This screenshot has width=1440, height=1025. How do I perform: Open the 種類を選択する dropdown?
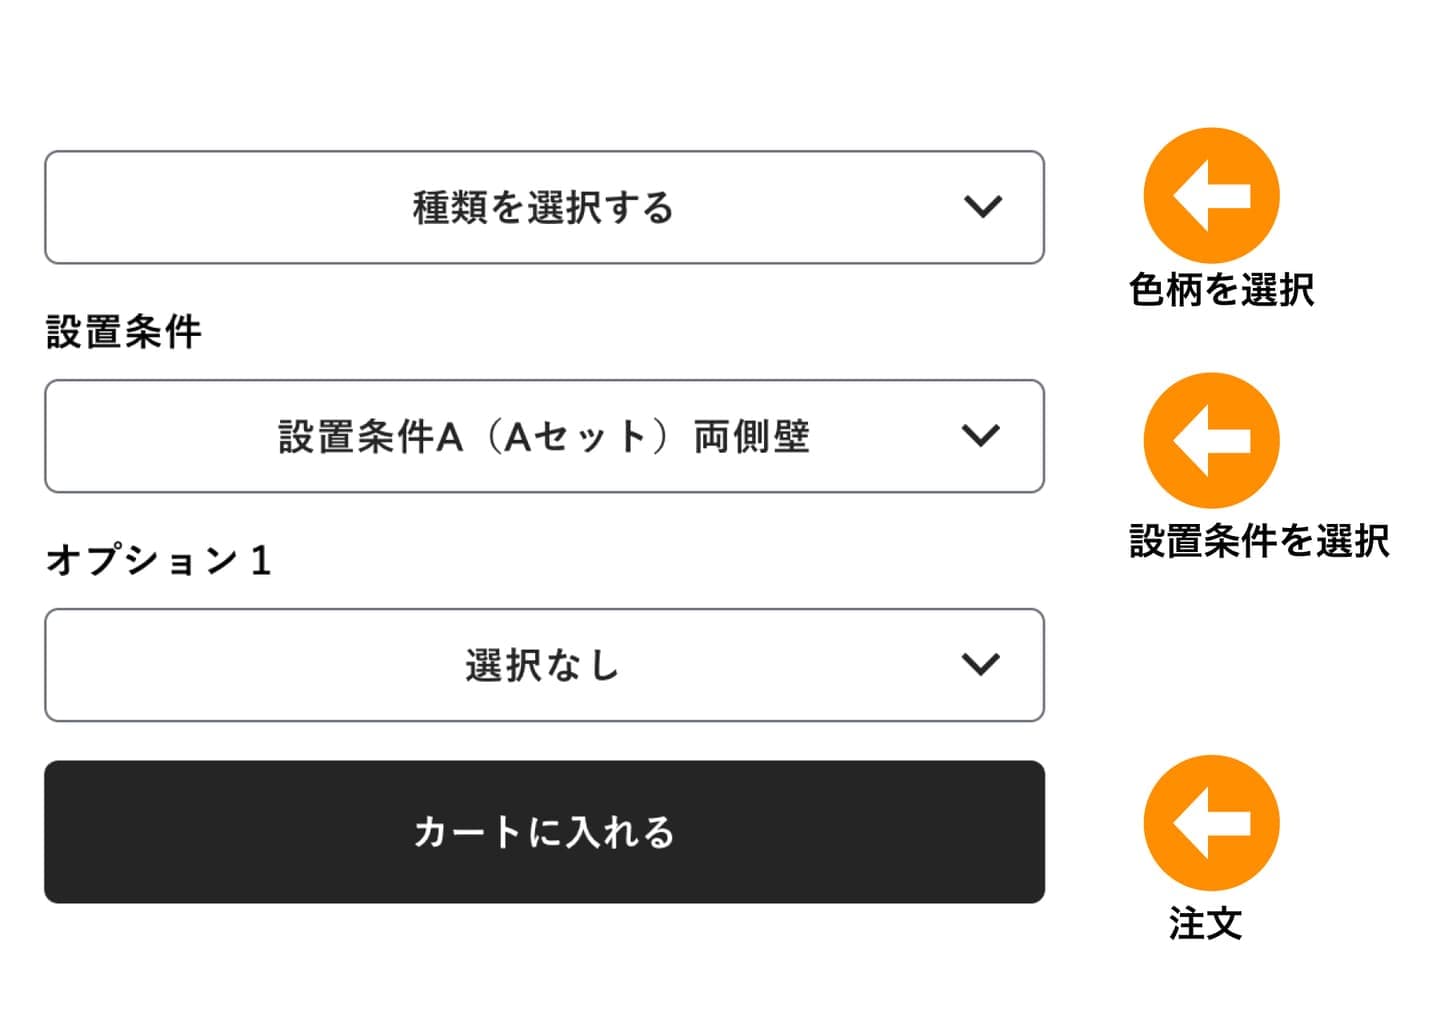point(544,207)
